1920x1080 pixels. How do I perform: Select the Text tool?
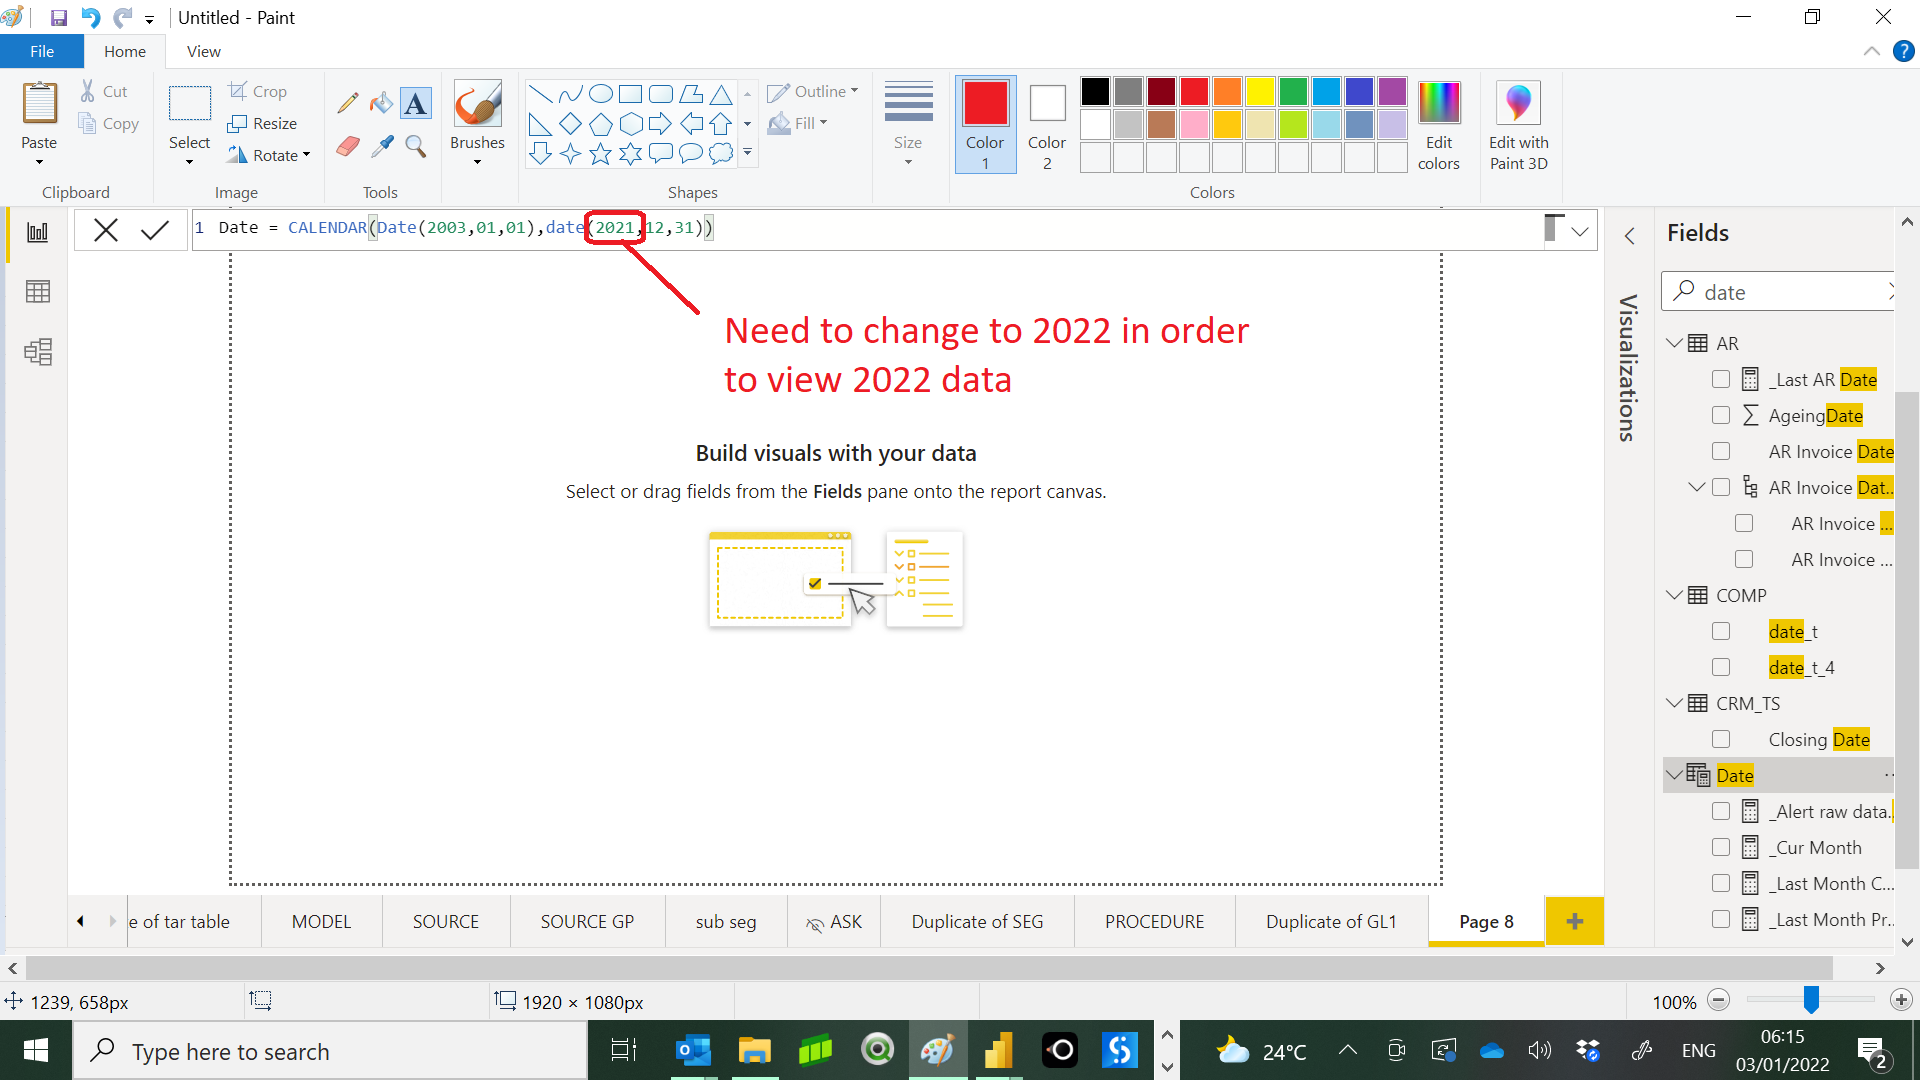tap(415, 103)
